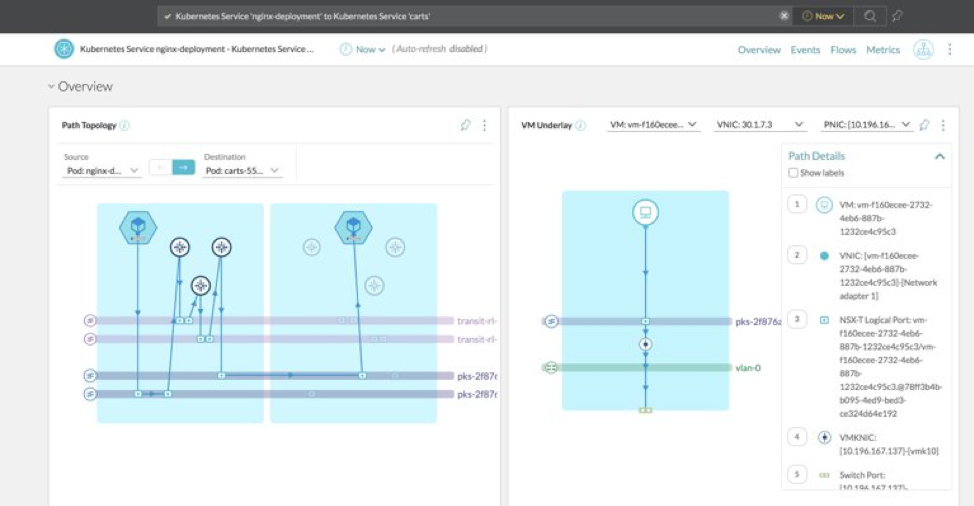Open the topology diagram icon in header

click(x=924, y=50)
